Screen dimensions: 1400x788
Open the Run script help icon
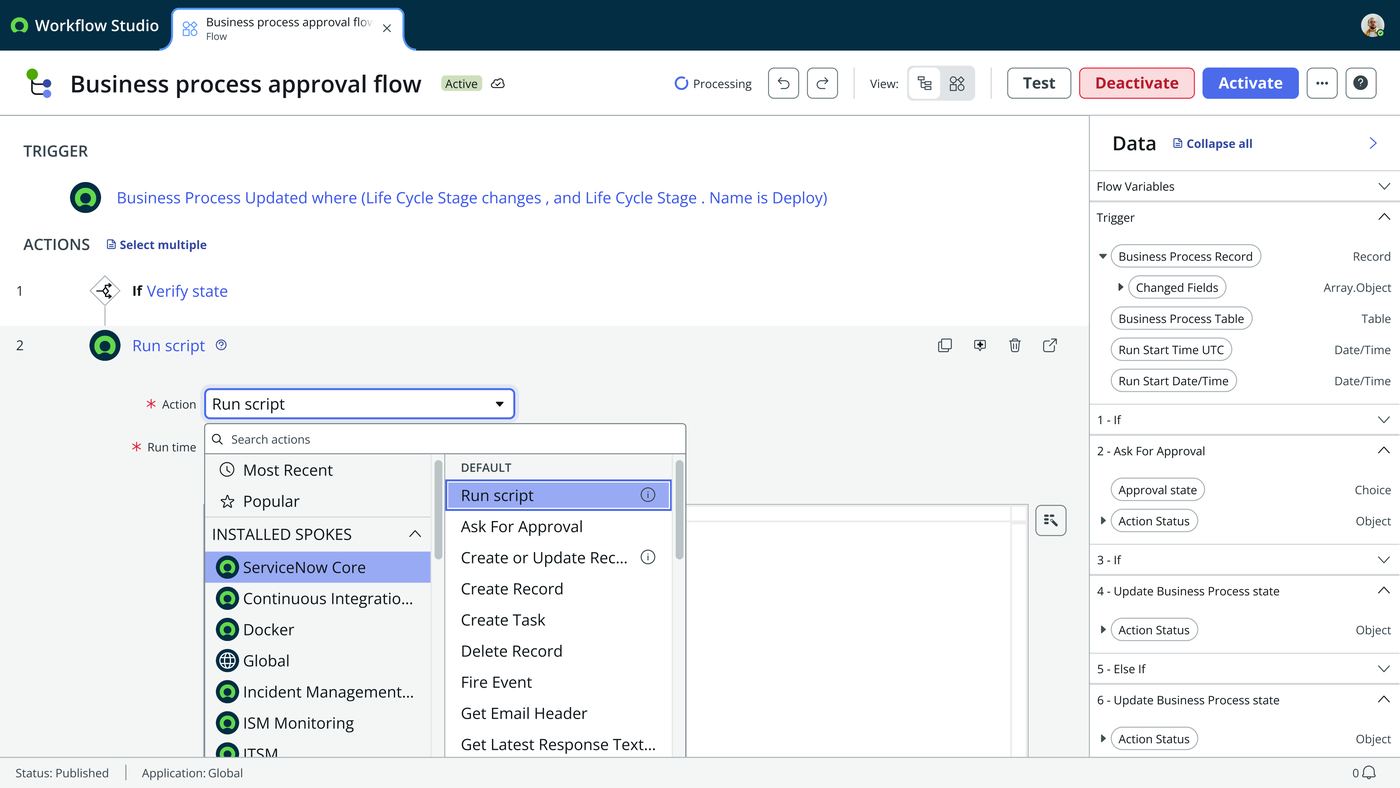point(222,345)
